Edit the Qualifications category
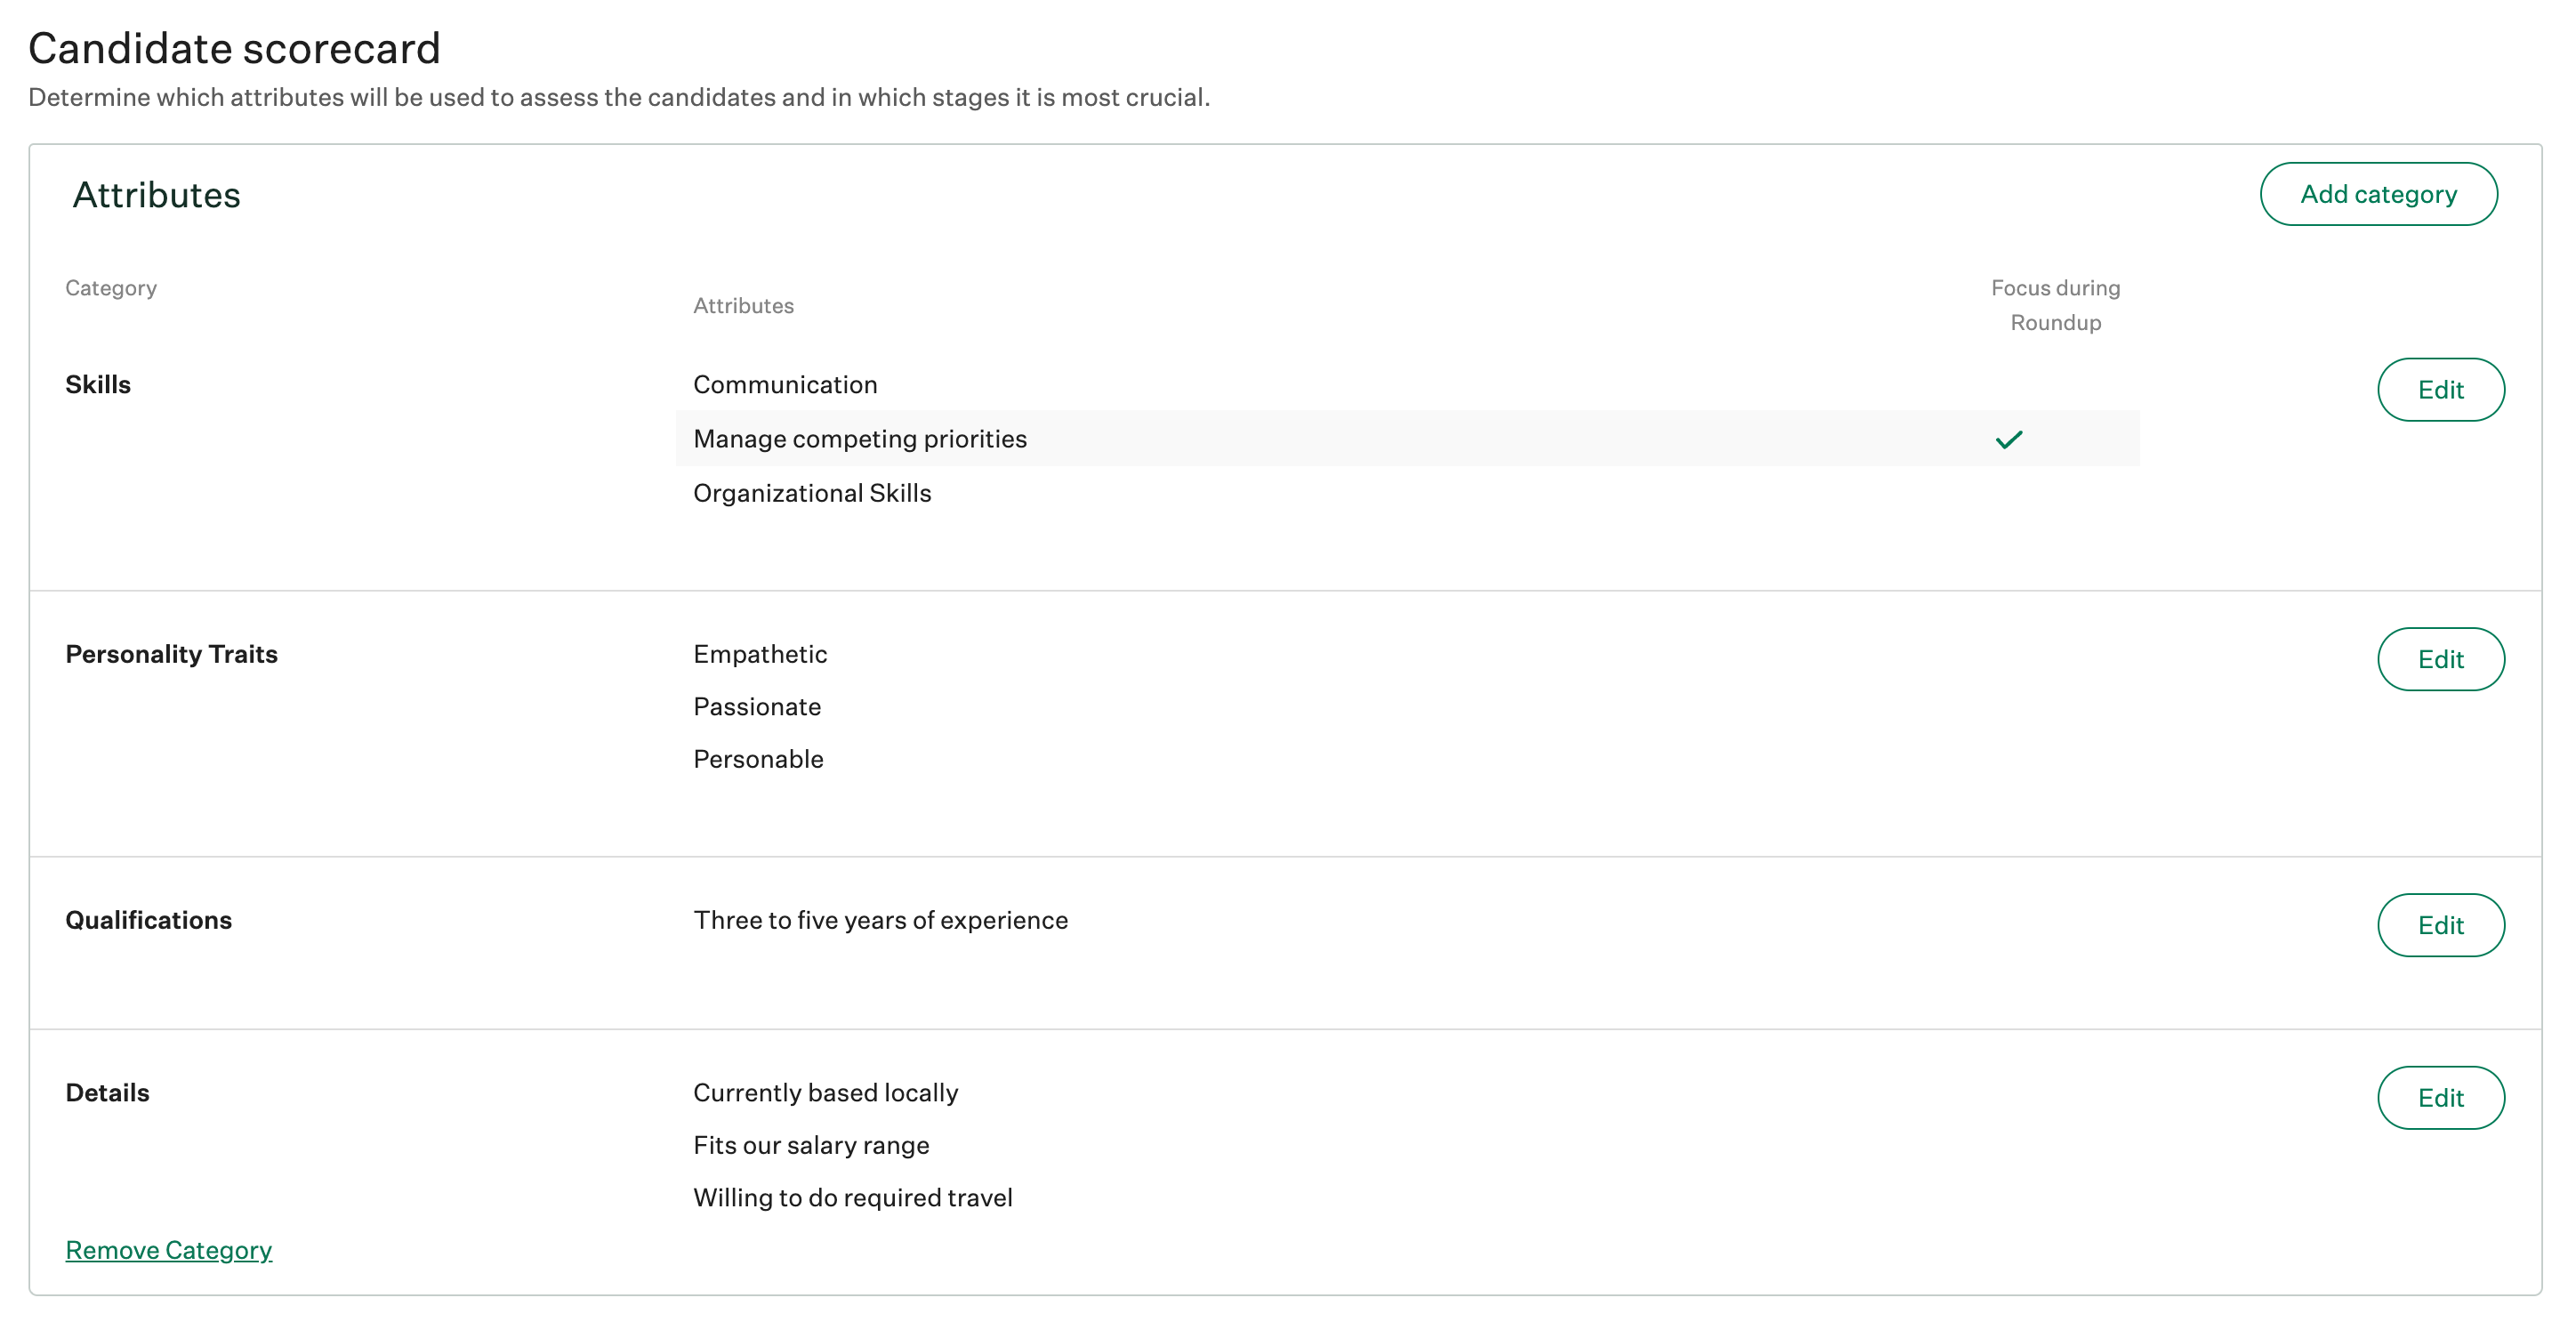This screenshot has width=2576, height=1322. (2439, 925)
